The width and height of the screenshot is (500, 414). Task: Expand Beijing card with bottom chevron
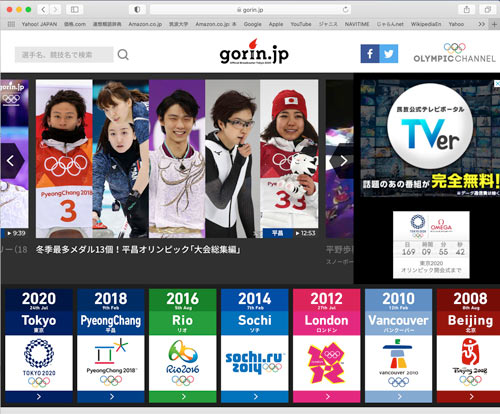pyautogui.click(x=469, y=397)
